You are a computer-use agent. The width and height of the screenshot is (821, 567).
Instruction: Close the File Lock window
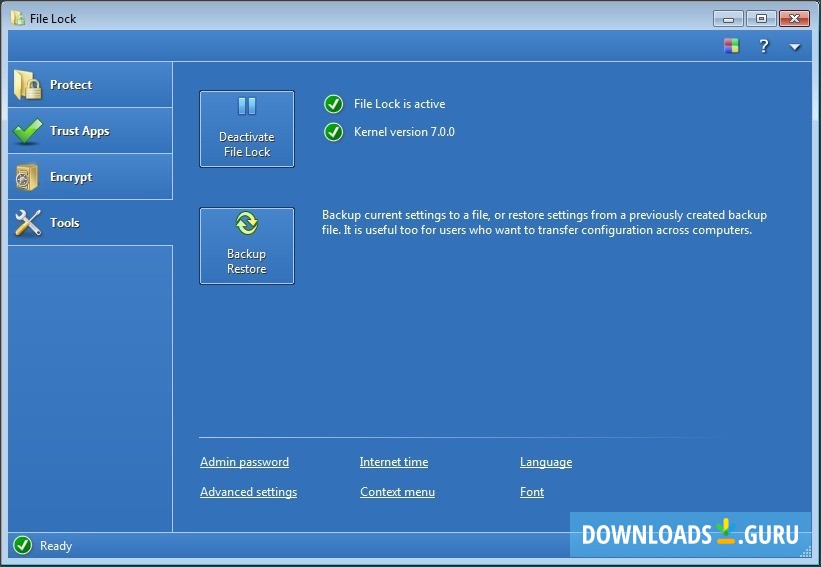(794, 19)
